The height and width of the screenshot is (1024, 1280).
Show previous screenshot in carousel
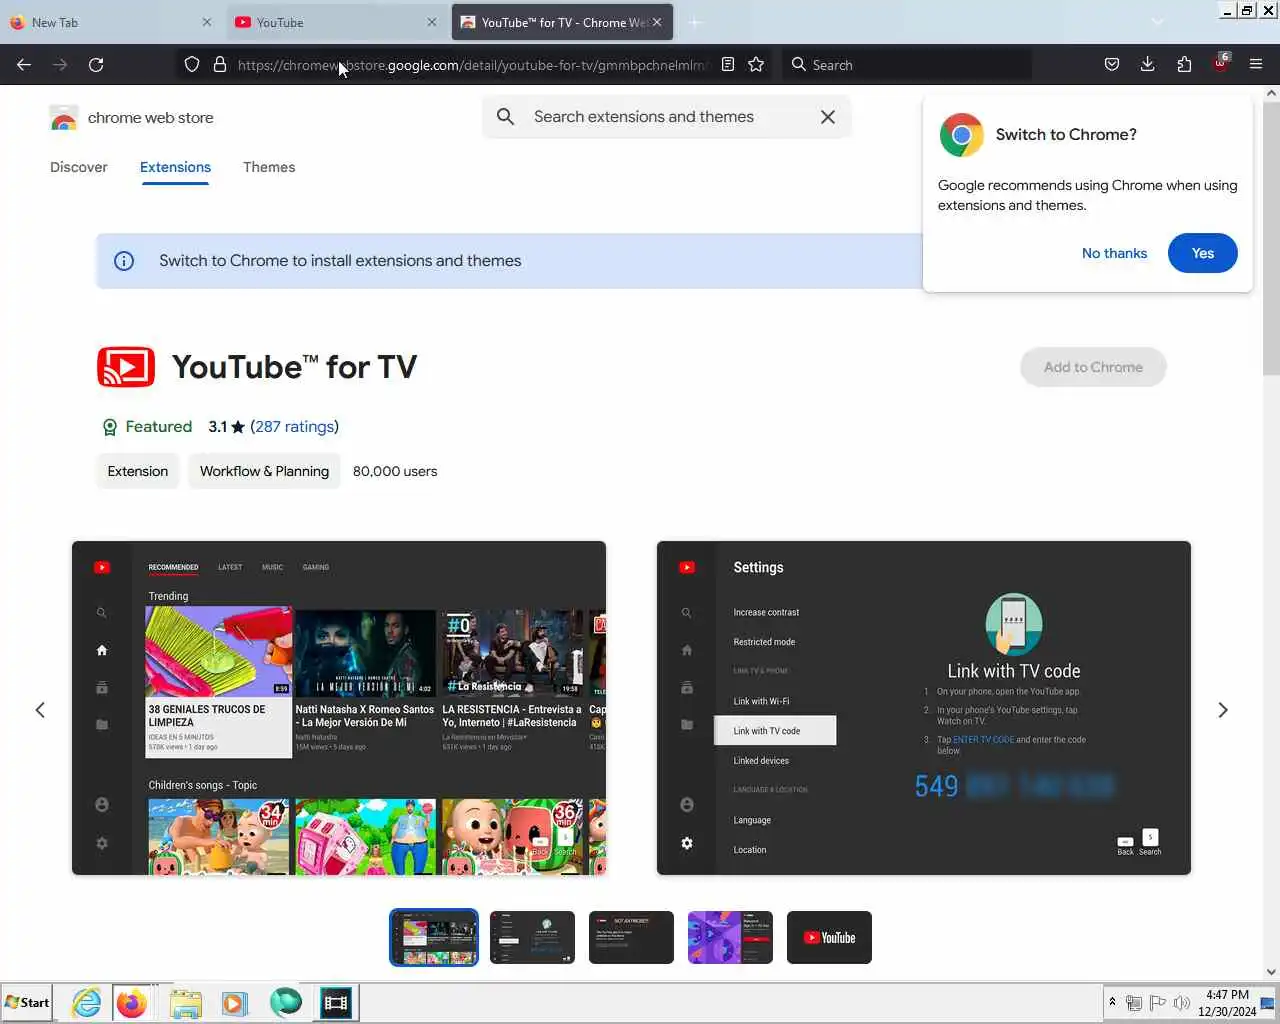pyautogui.click(x=40, y=710)
